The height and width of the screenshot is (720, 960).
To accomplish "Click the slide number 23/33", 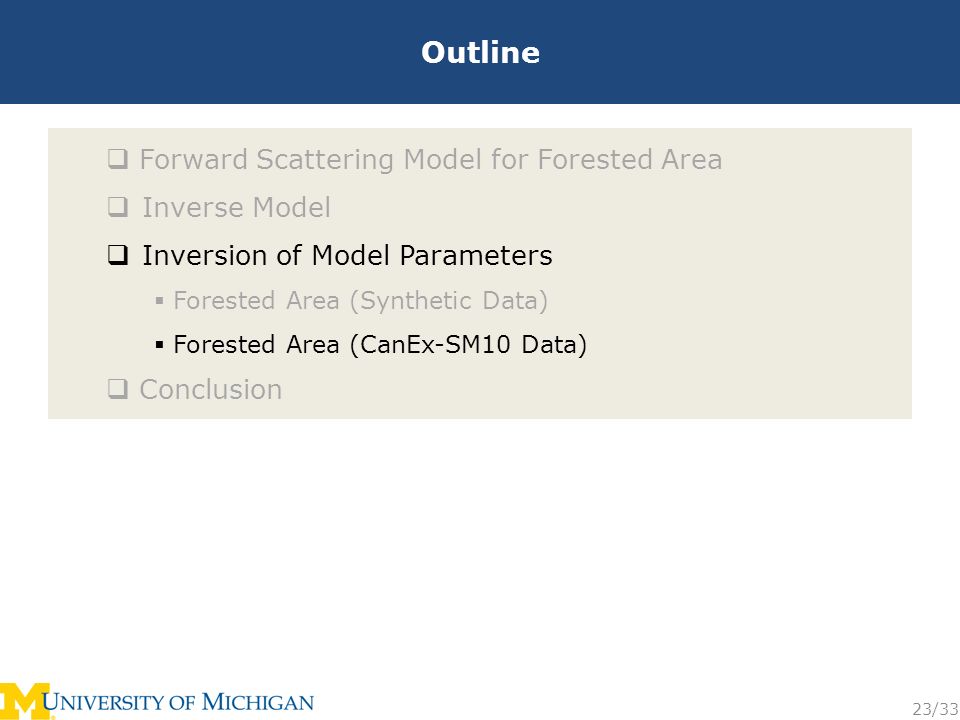I will pos(936,709).
